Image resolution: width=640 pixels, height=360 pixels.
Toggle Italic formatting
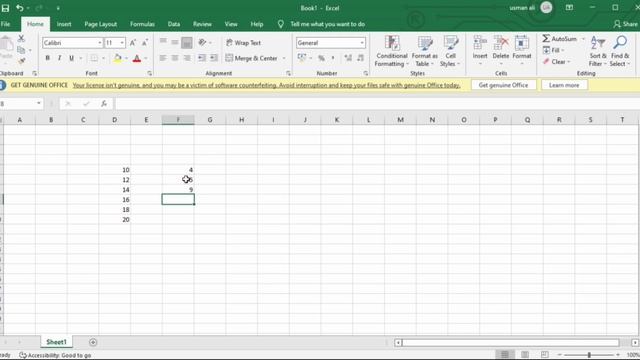[x=60, y=58]
